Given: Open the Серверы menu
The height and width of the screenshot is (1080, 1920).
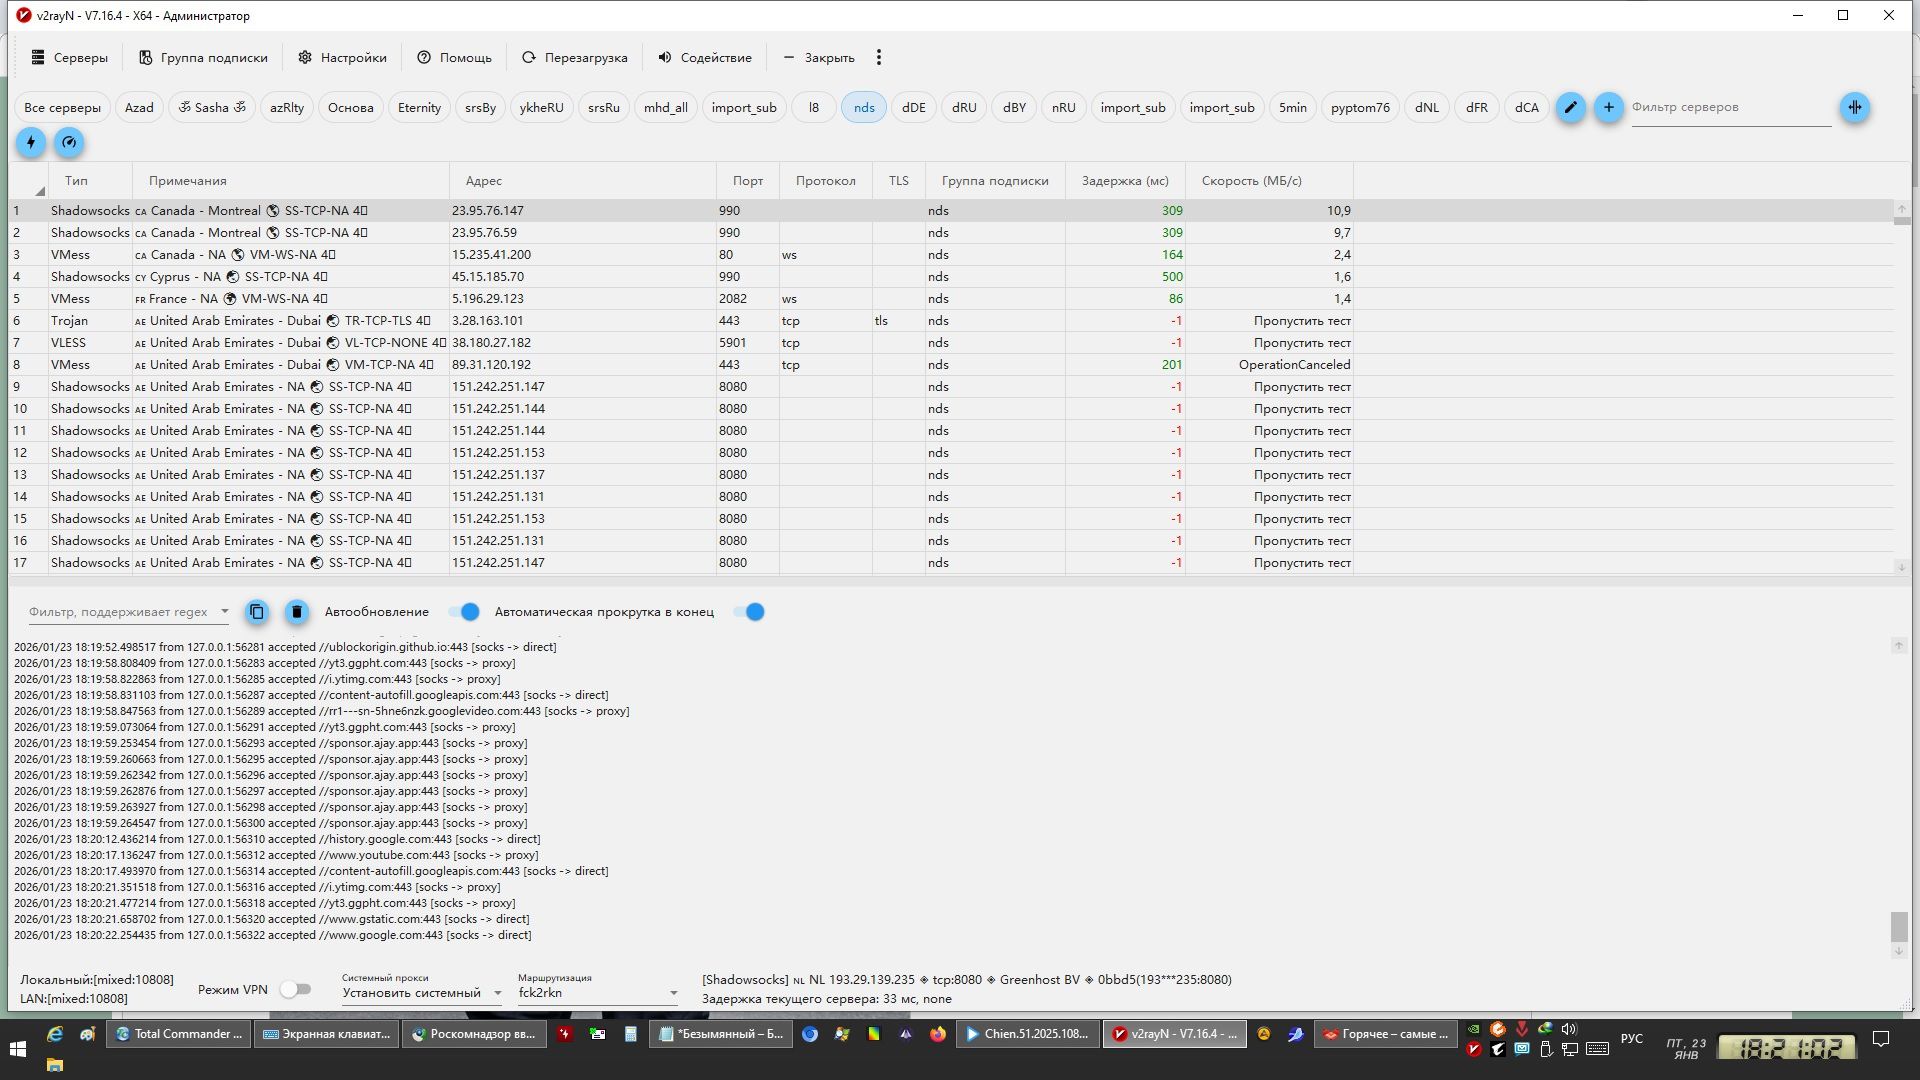Looking at the screenshot, I should point(69,58).
